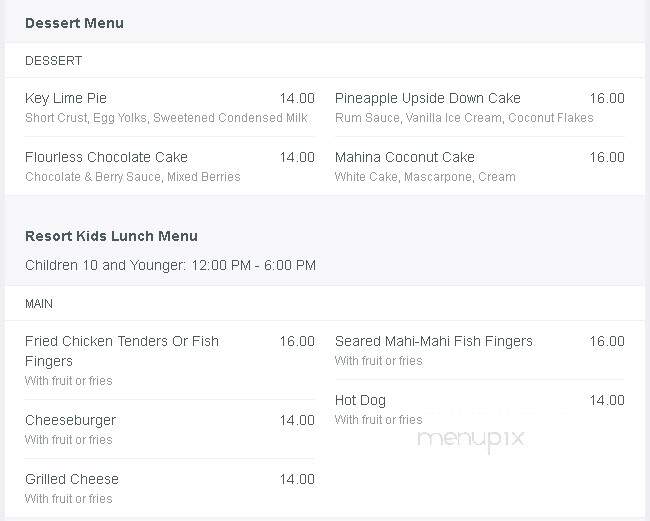Click the Rum Sauce, Vanilla Ice Cream description

(x=464, y=118)
